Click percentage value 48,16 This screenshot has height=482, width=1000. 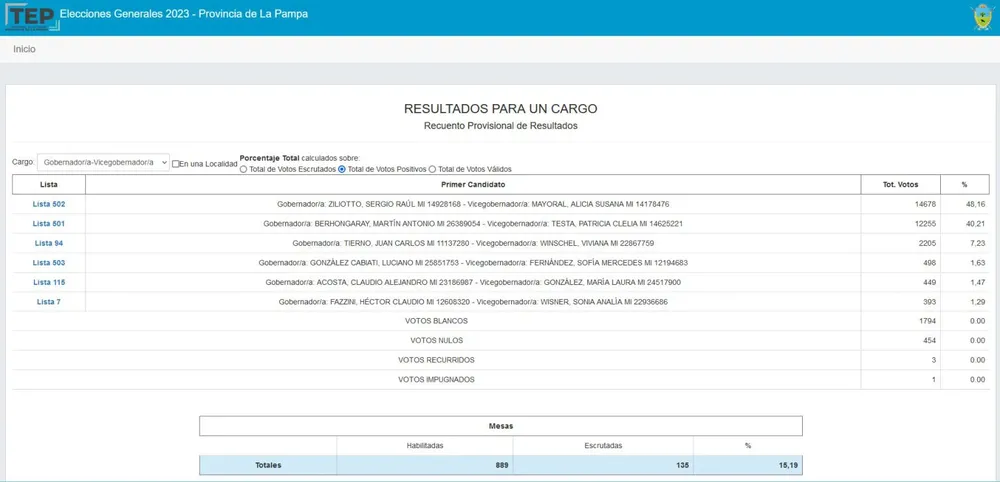pyautogui.click(x=976, y=204)
